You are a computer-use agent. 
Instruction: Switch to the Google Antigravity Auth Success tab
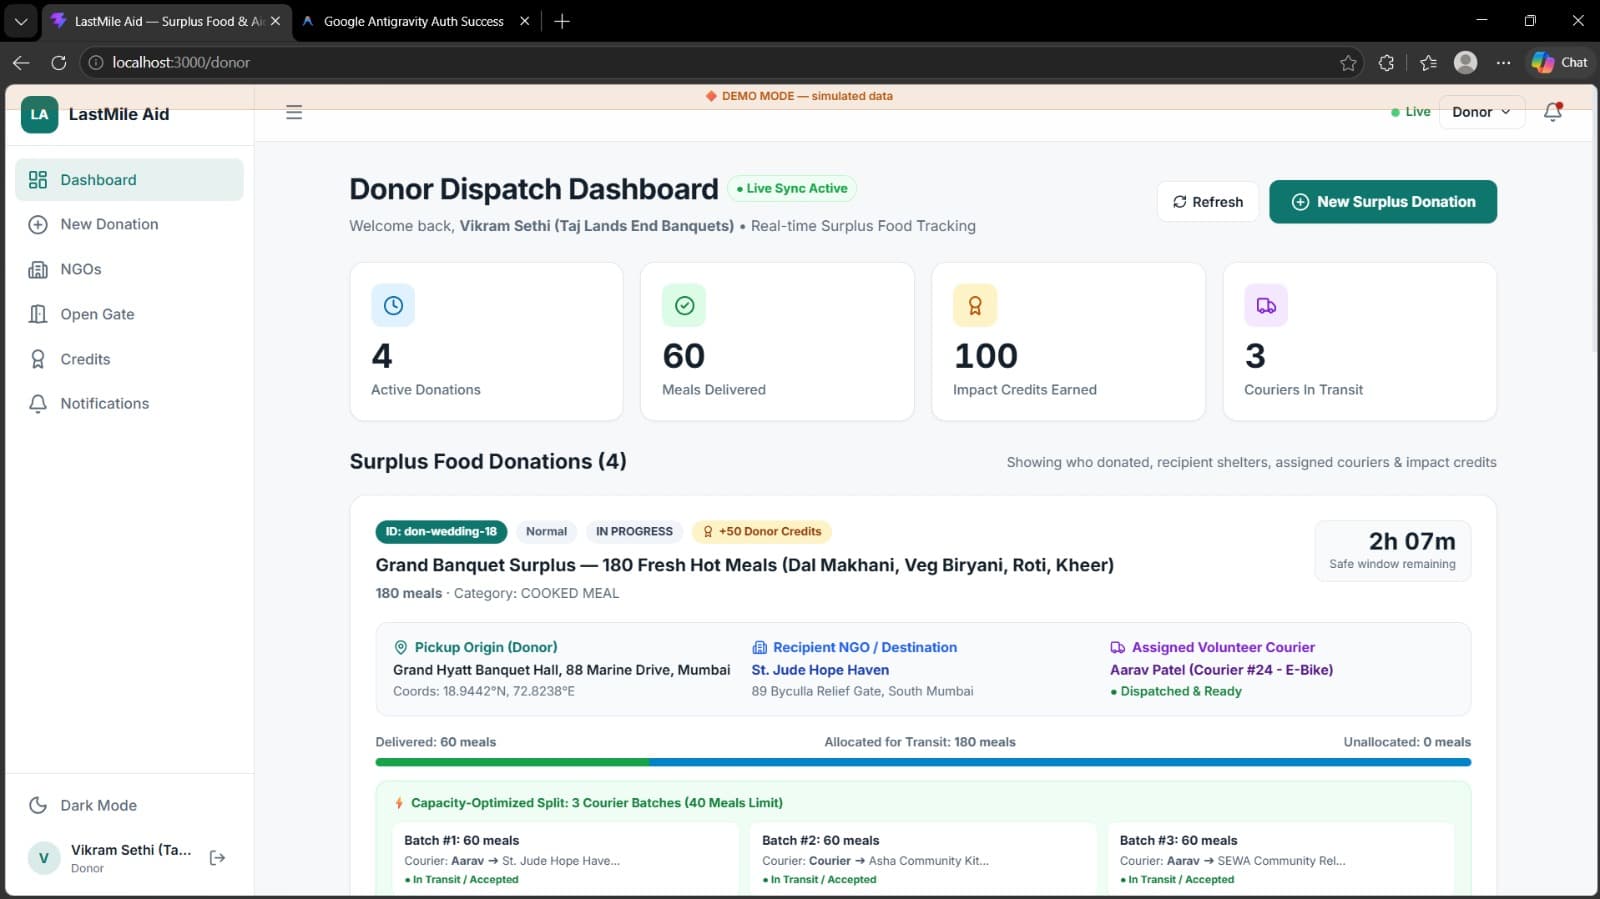[413, 21]
